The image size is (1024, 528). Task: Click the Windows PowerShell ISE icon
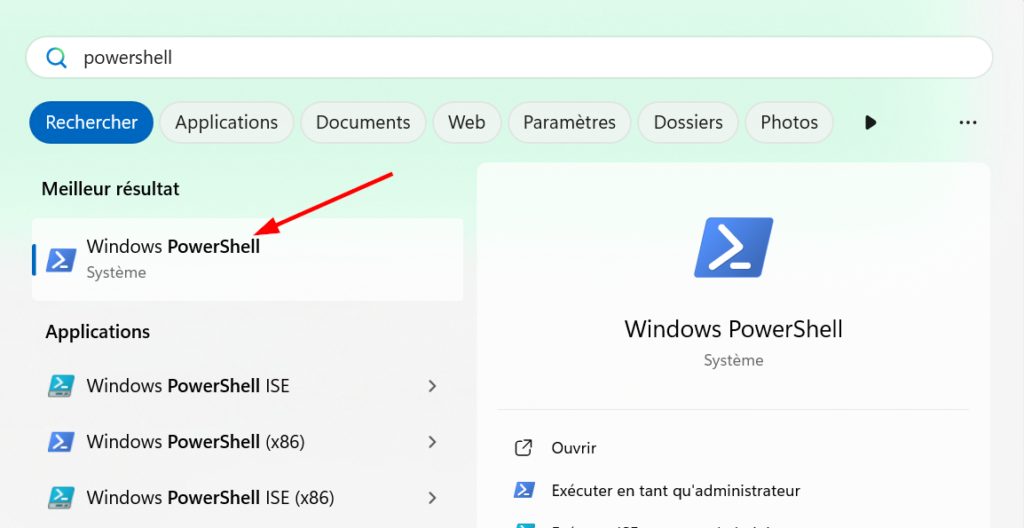tap(61, 386)
